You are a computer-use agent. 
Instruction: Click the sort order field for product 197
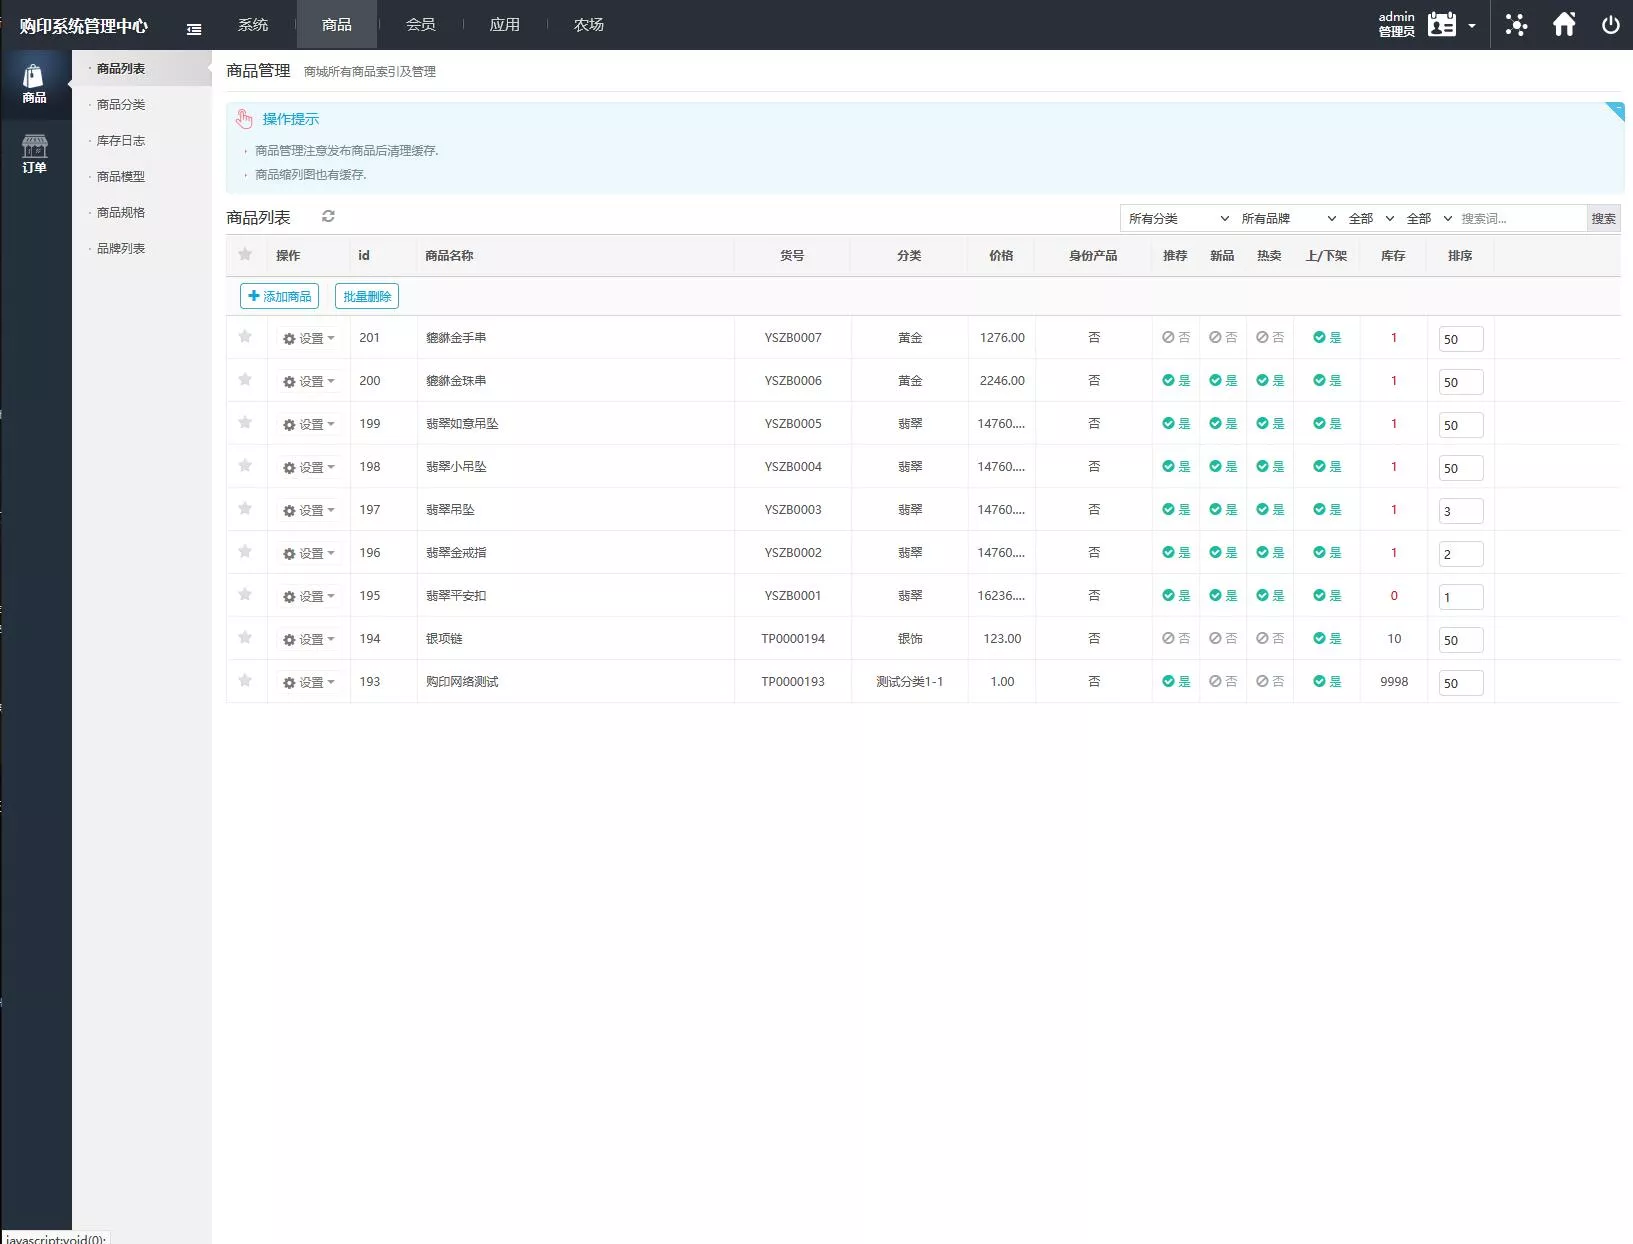click(x=1460, y=511)
